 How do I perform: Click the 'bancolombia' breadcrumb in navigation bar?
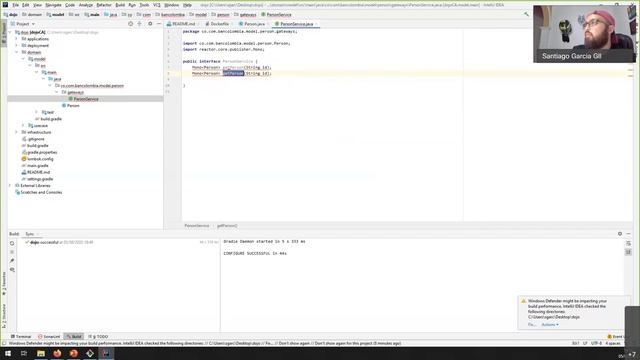point(170,15)
